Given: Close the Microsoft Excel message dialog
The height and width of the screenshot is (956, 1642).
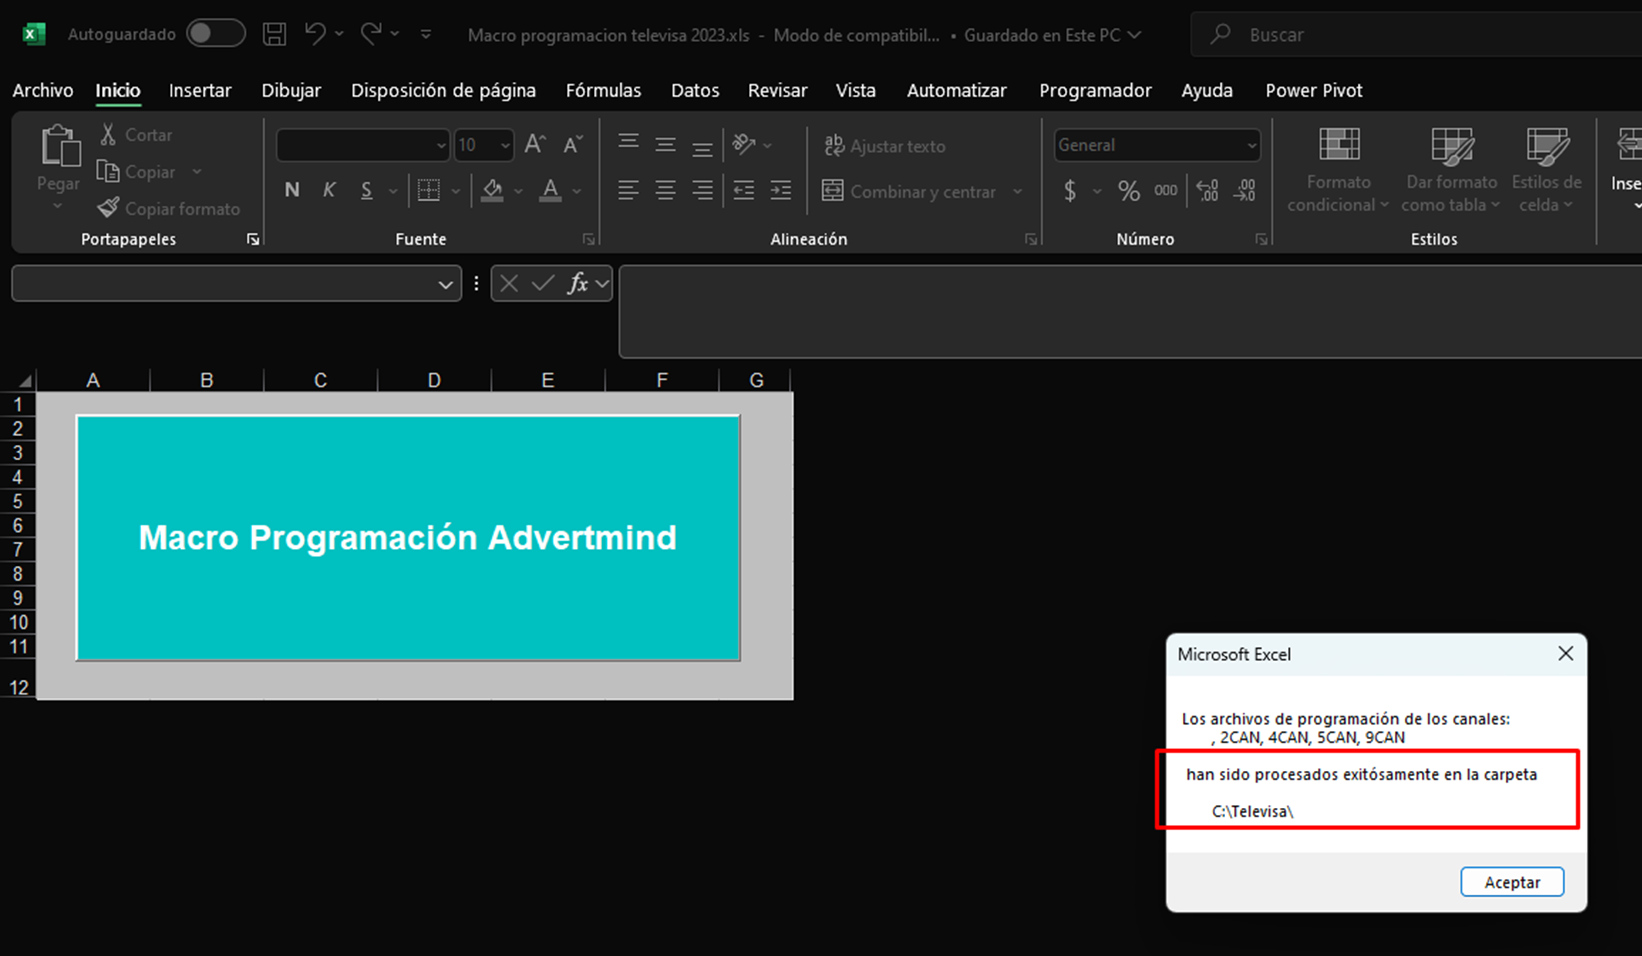Looking at the screenshot, I should point(1565,653).
